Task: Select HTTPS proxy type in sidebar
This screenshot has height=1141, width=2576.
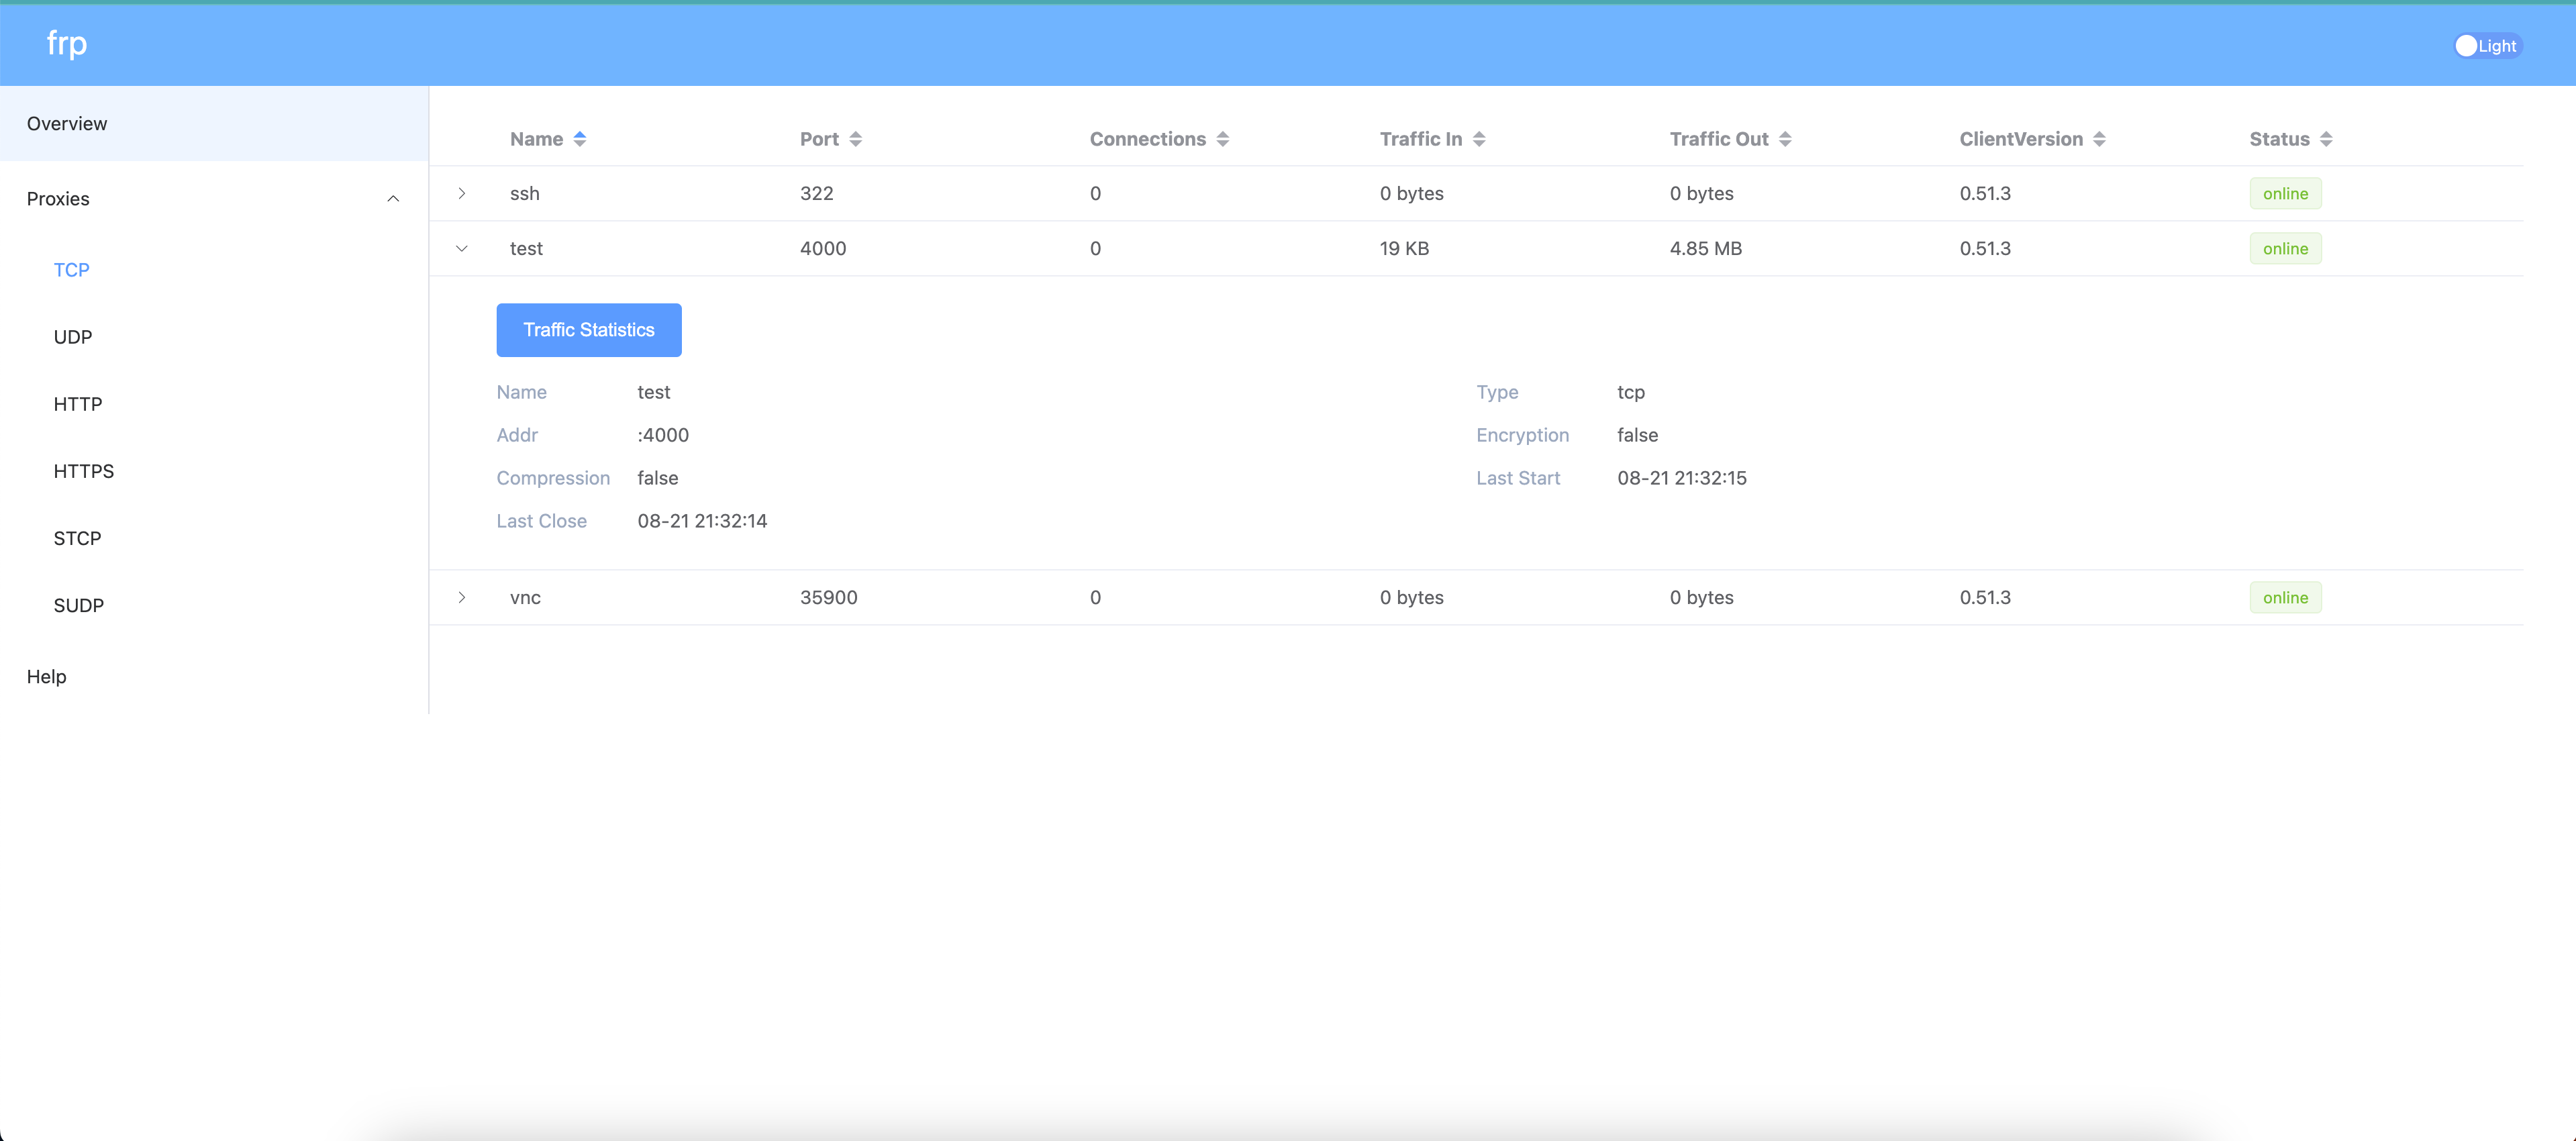Action: [84, 471]
